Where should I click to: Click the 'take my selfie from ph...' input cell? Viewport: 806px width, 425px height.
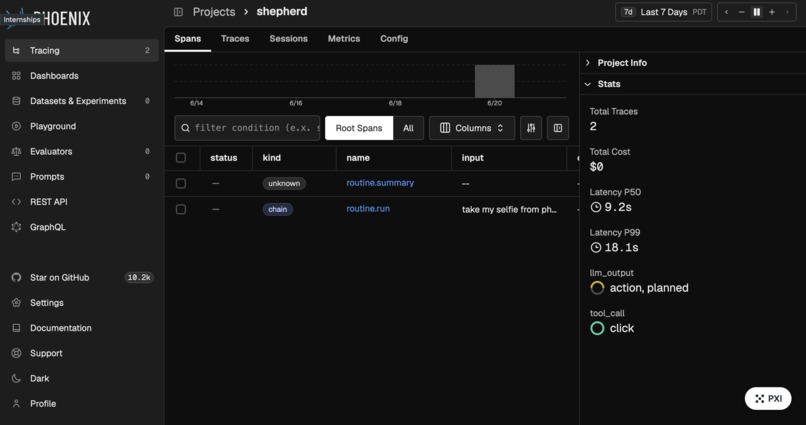coord(509,209)
